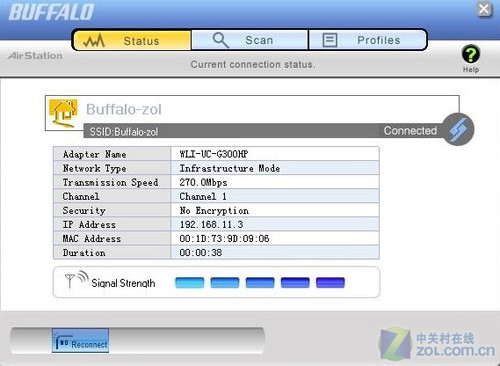Screen dimensions: 500x366
Task: Select the IP address '192.168.11.3'
Action: click(x=211, y=224)
